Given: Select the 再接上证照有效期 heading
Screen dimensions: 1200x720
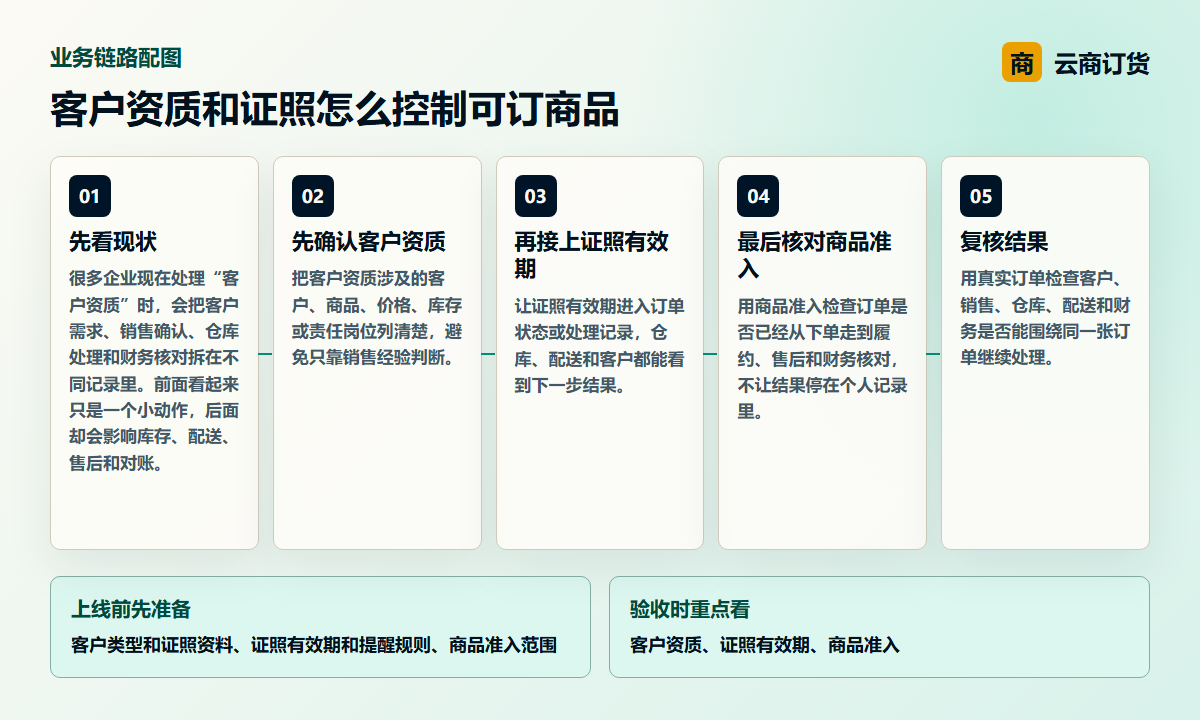Looking at the screenshot, I should (x=592, y=256).
